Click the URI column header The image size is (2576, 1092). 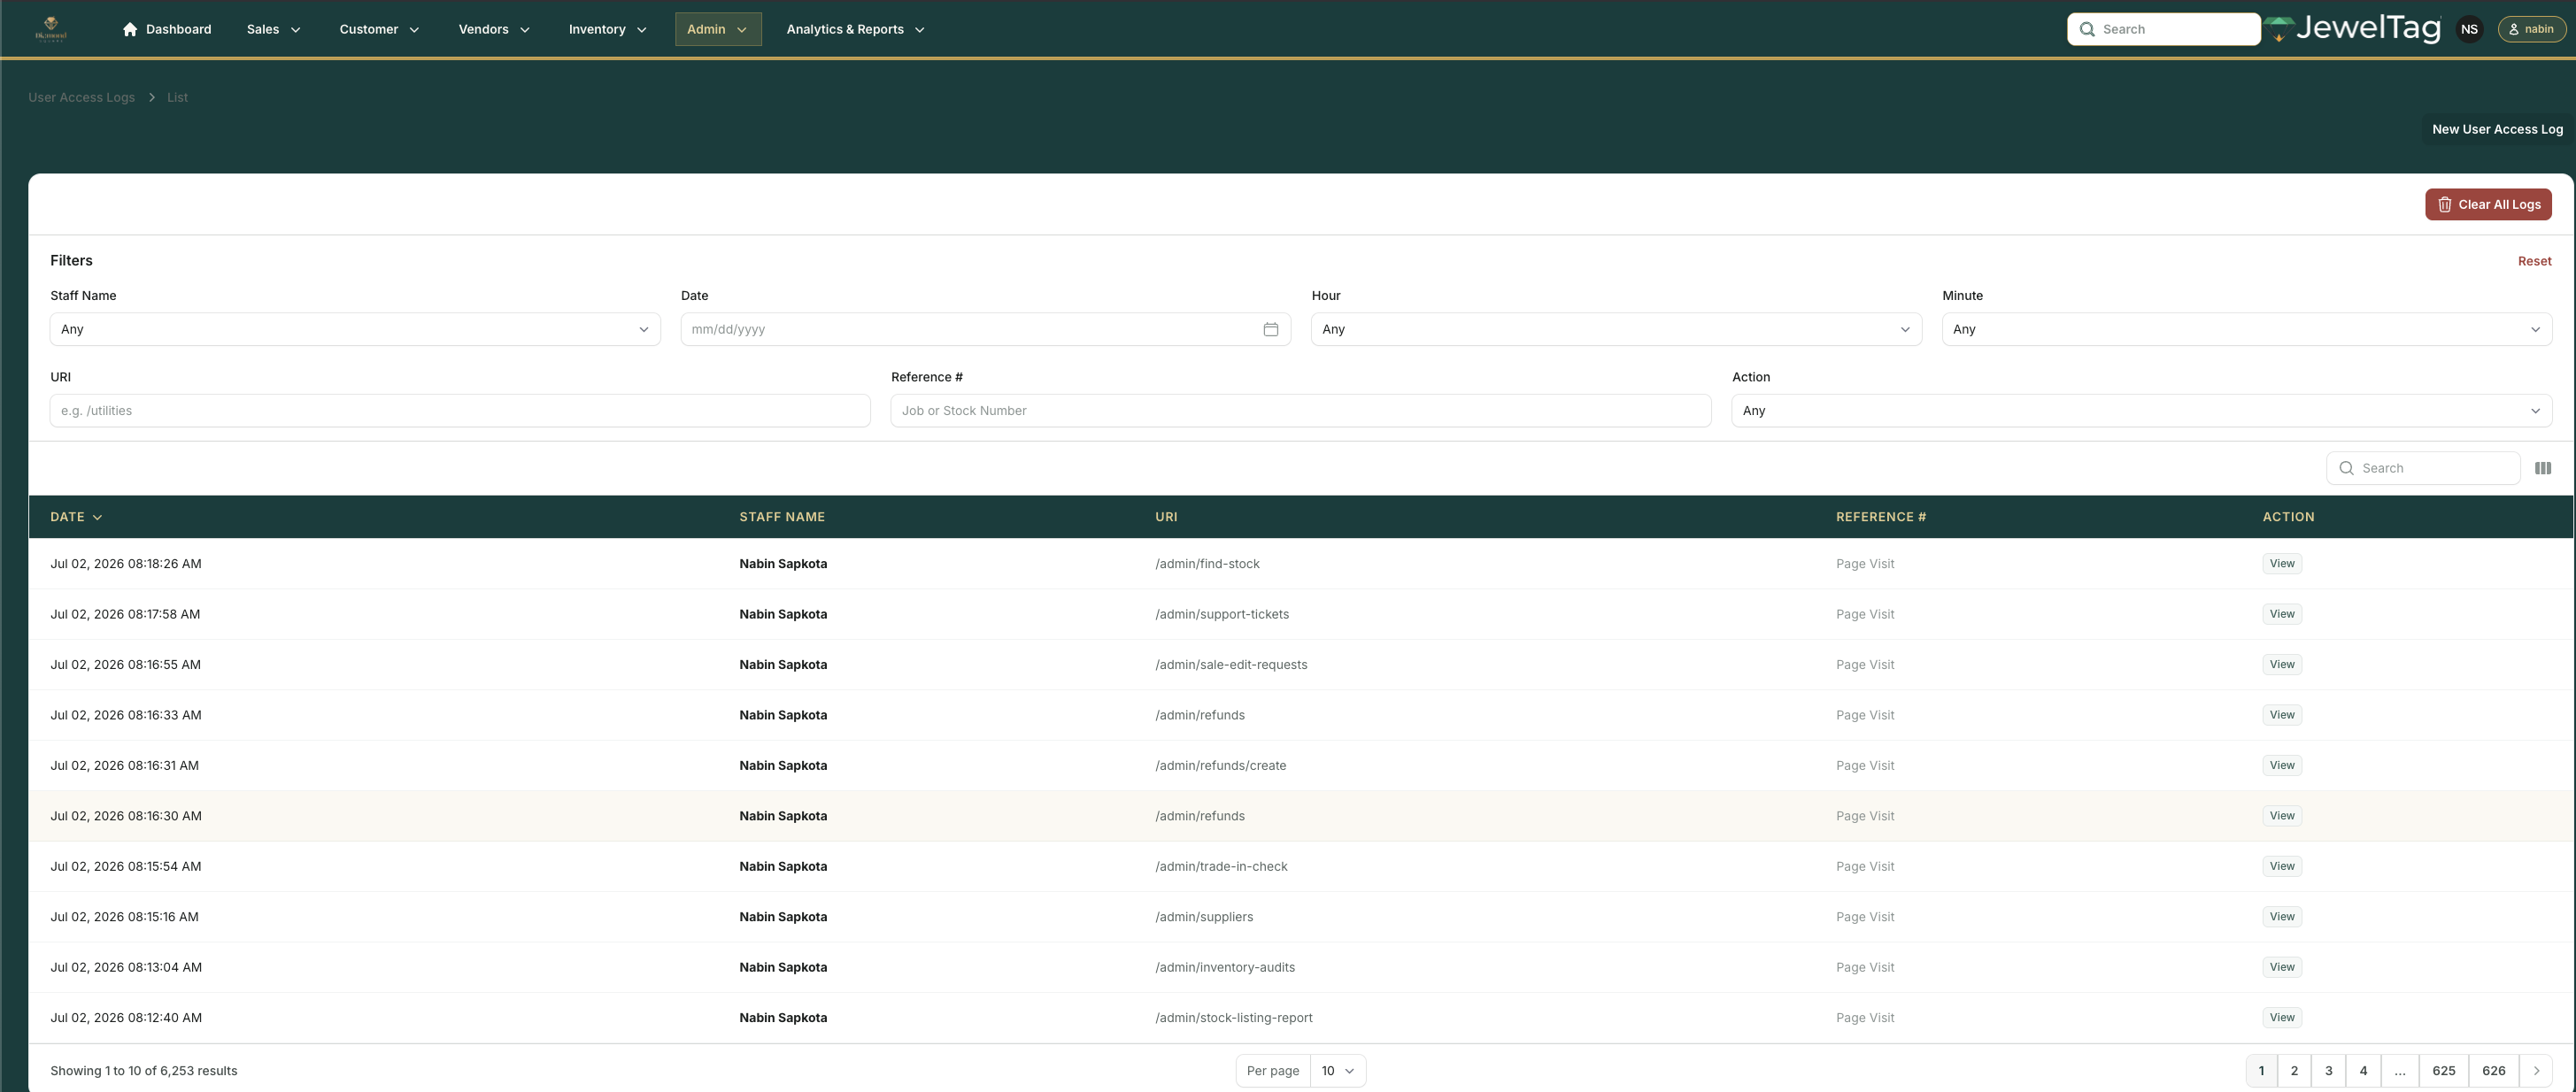(1166, 517)
